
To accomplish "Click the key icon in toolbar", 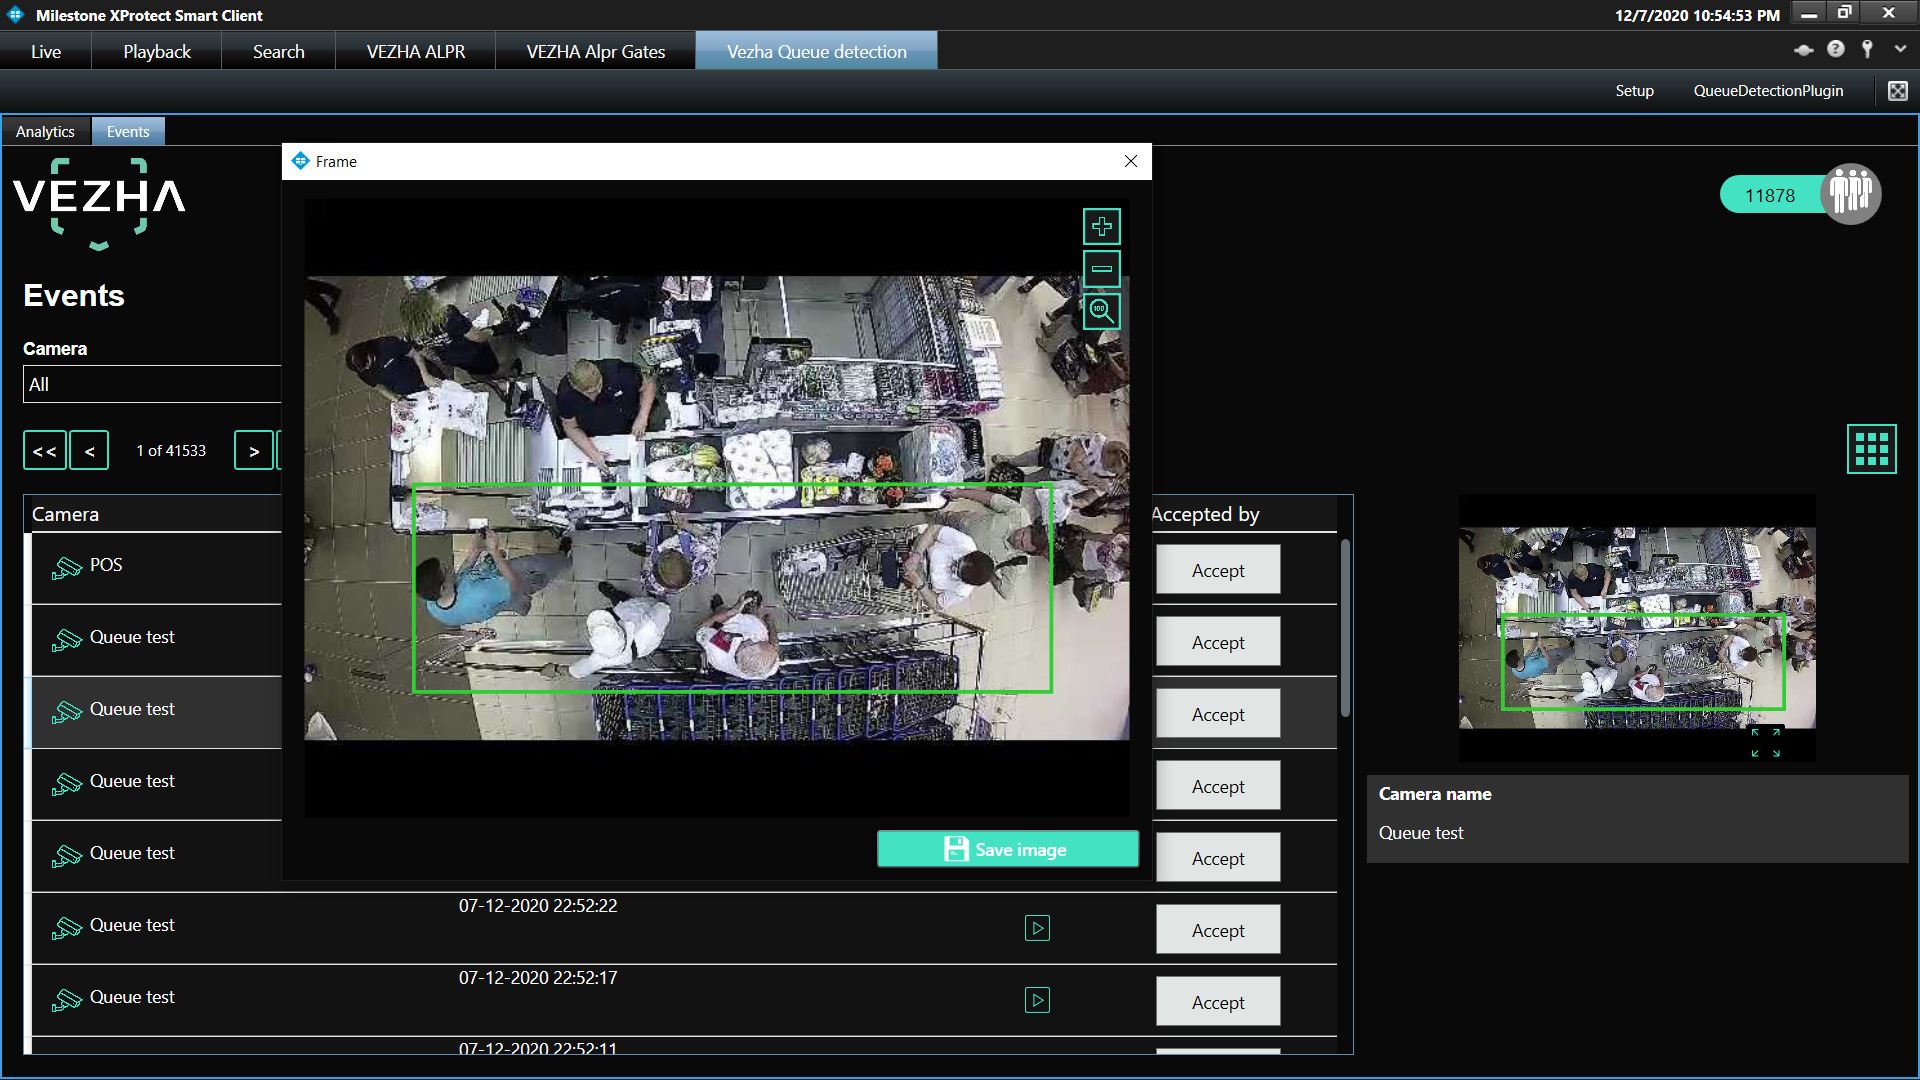I will [x=1867, y=49].
